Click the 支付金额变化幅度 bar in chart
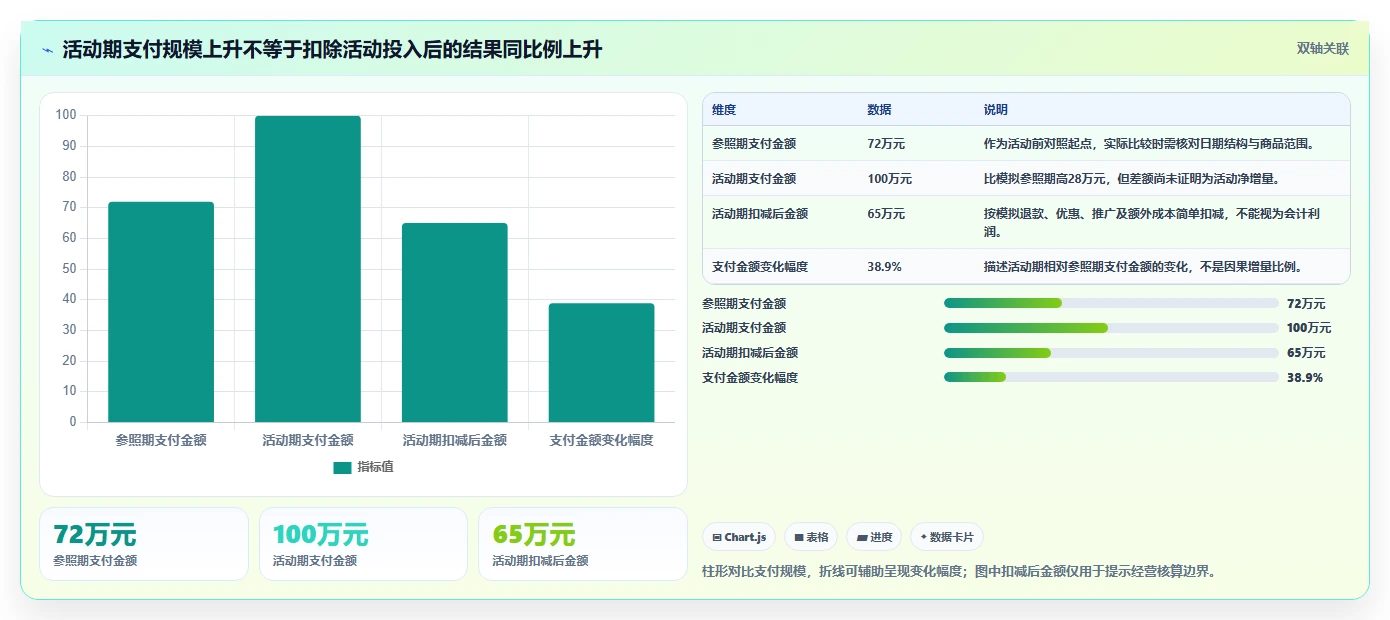Viewport: 1390px width, 620px height. point(602,363)
